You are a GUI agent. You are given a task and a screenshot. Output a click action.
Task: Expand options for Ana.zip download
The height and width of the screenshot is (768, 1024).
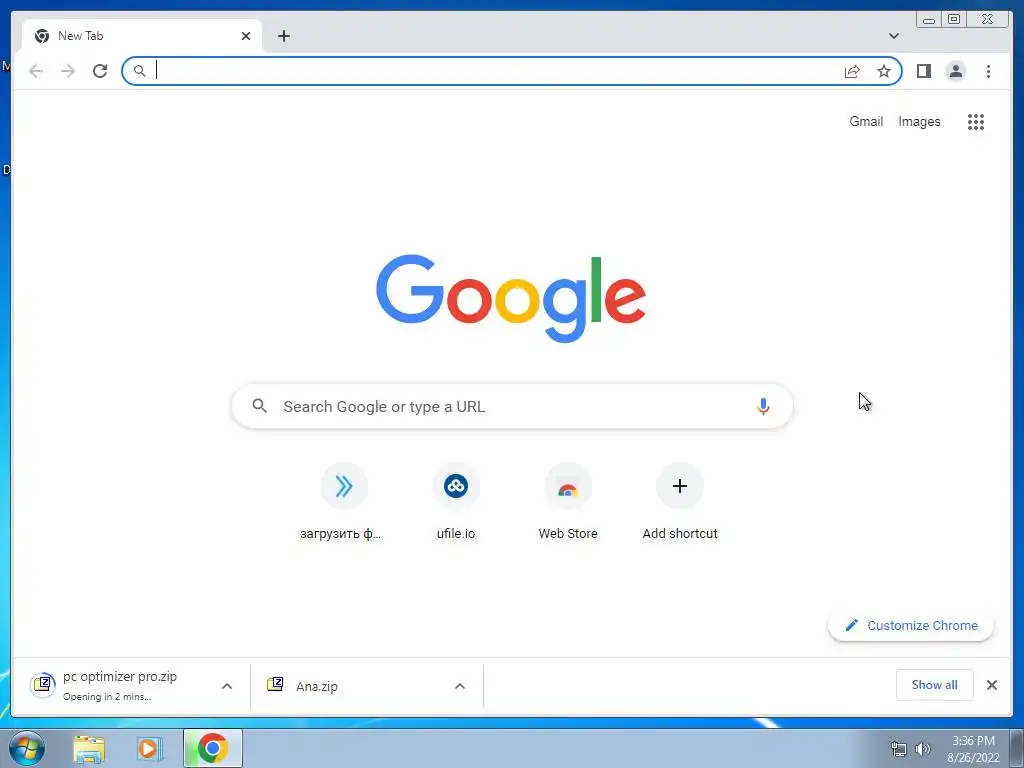click(x=460, y=686)
